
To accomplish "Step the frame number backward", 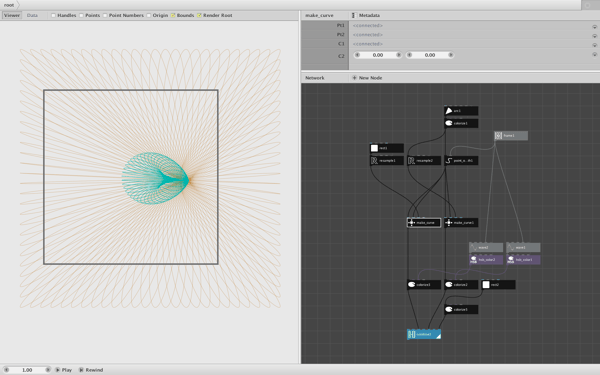I will click(6, 370).
